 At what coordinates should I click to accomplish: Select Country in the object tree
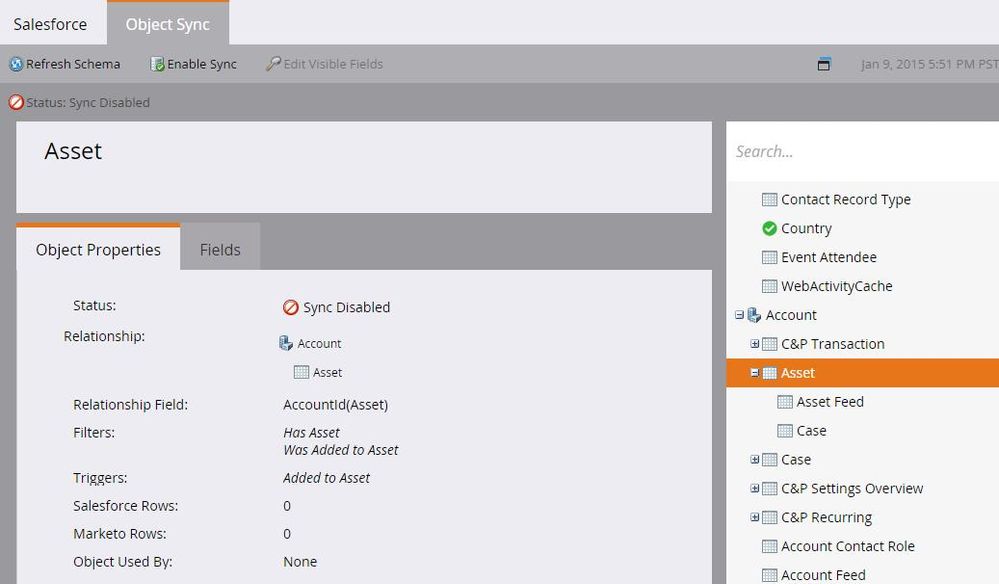[806, 228]
